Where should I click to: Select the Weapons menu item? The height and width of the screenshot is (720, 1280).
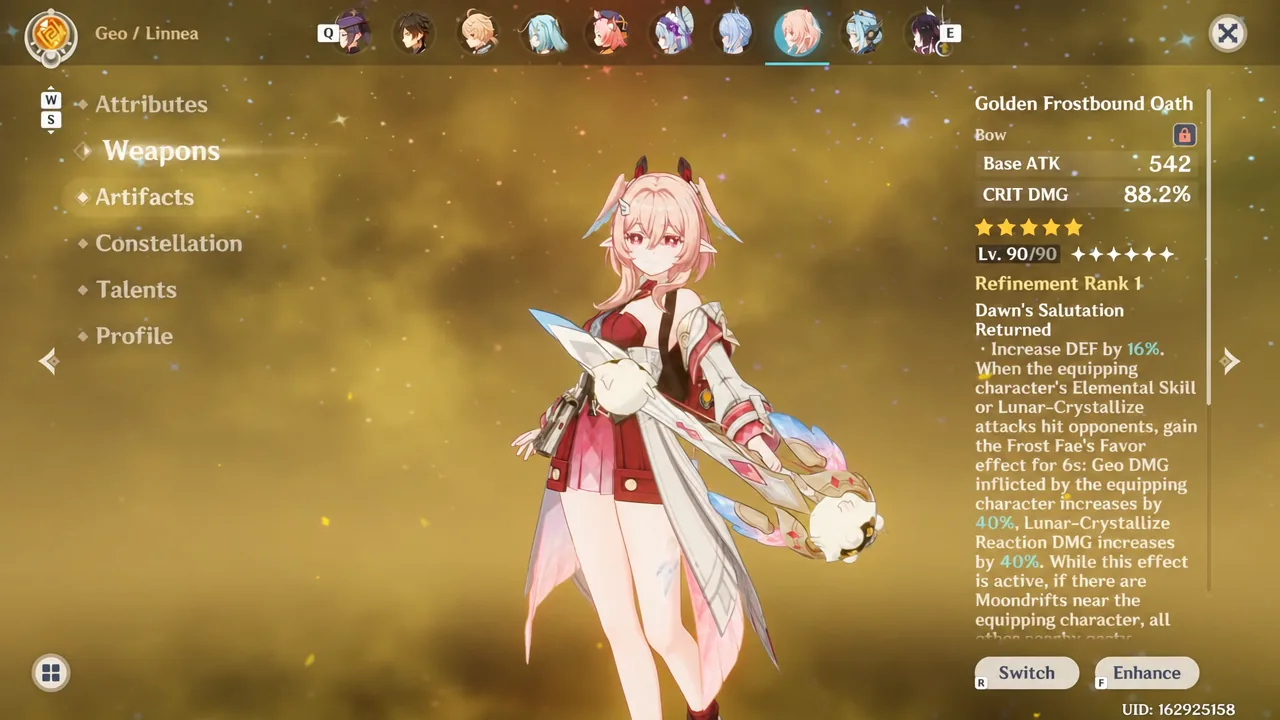(x=161, y=151)
